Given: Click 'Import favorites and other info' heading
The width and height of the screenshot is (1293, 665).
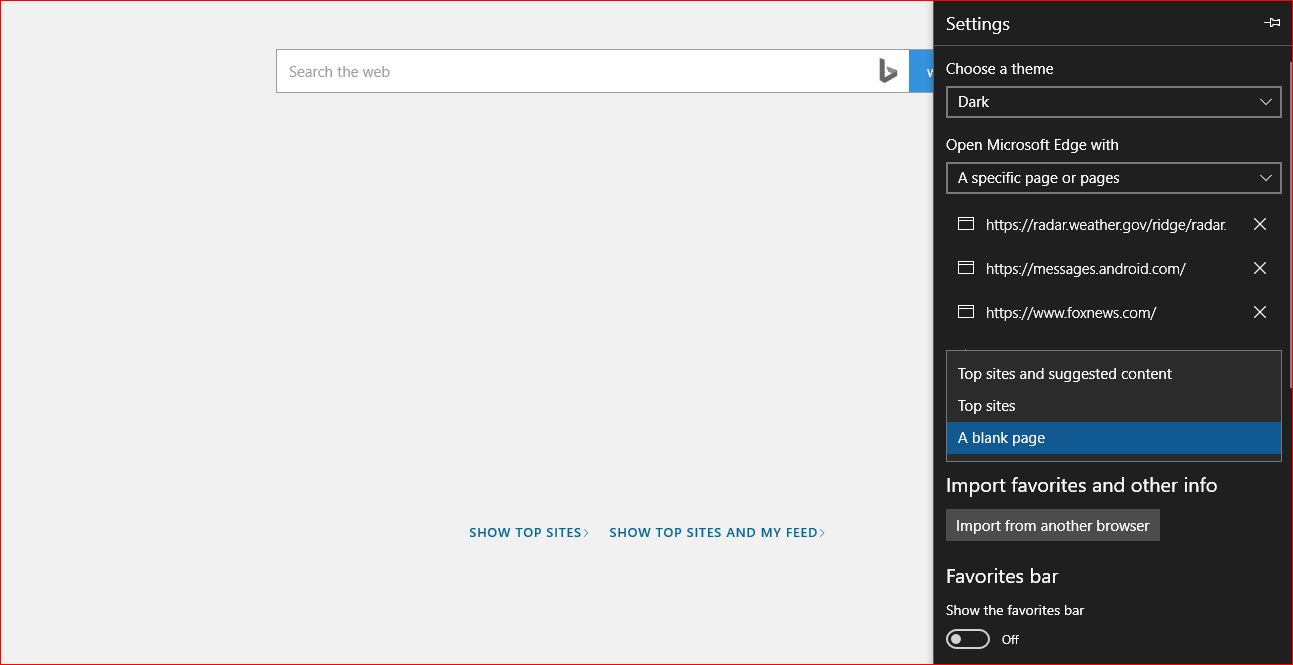Looking at the screenshot, I should pos(1082,485).
